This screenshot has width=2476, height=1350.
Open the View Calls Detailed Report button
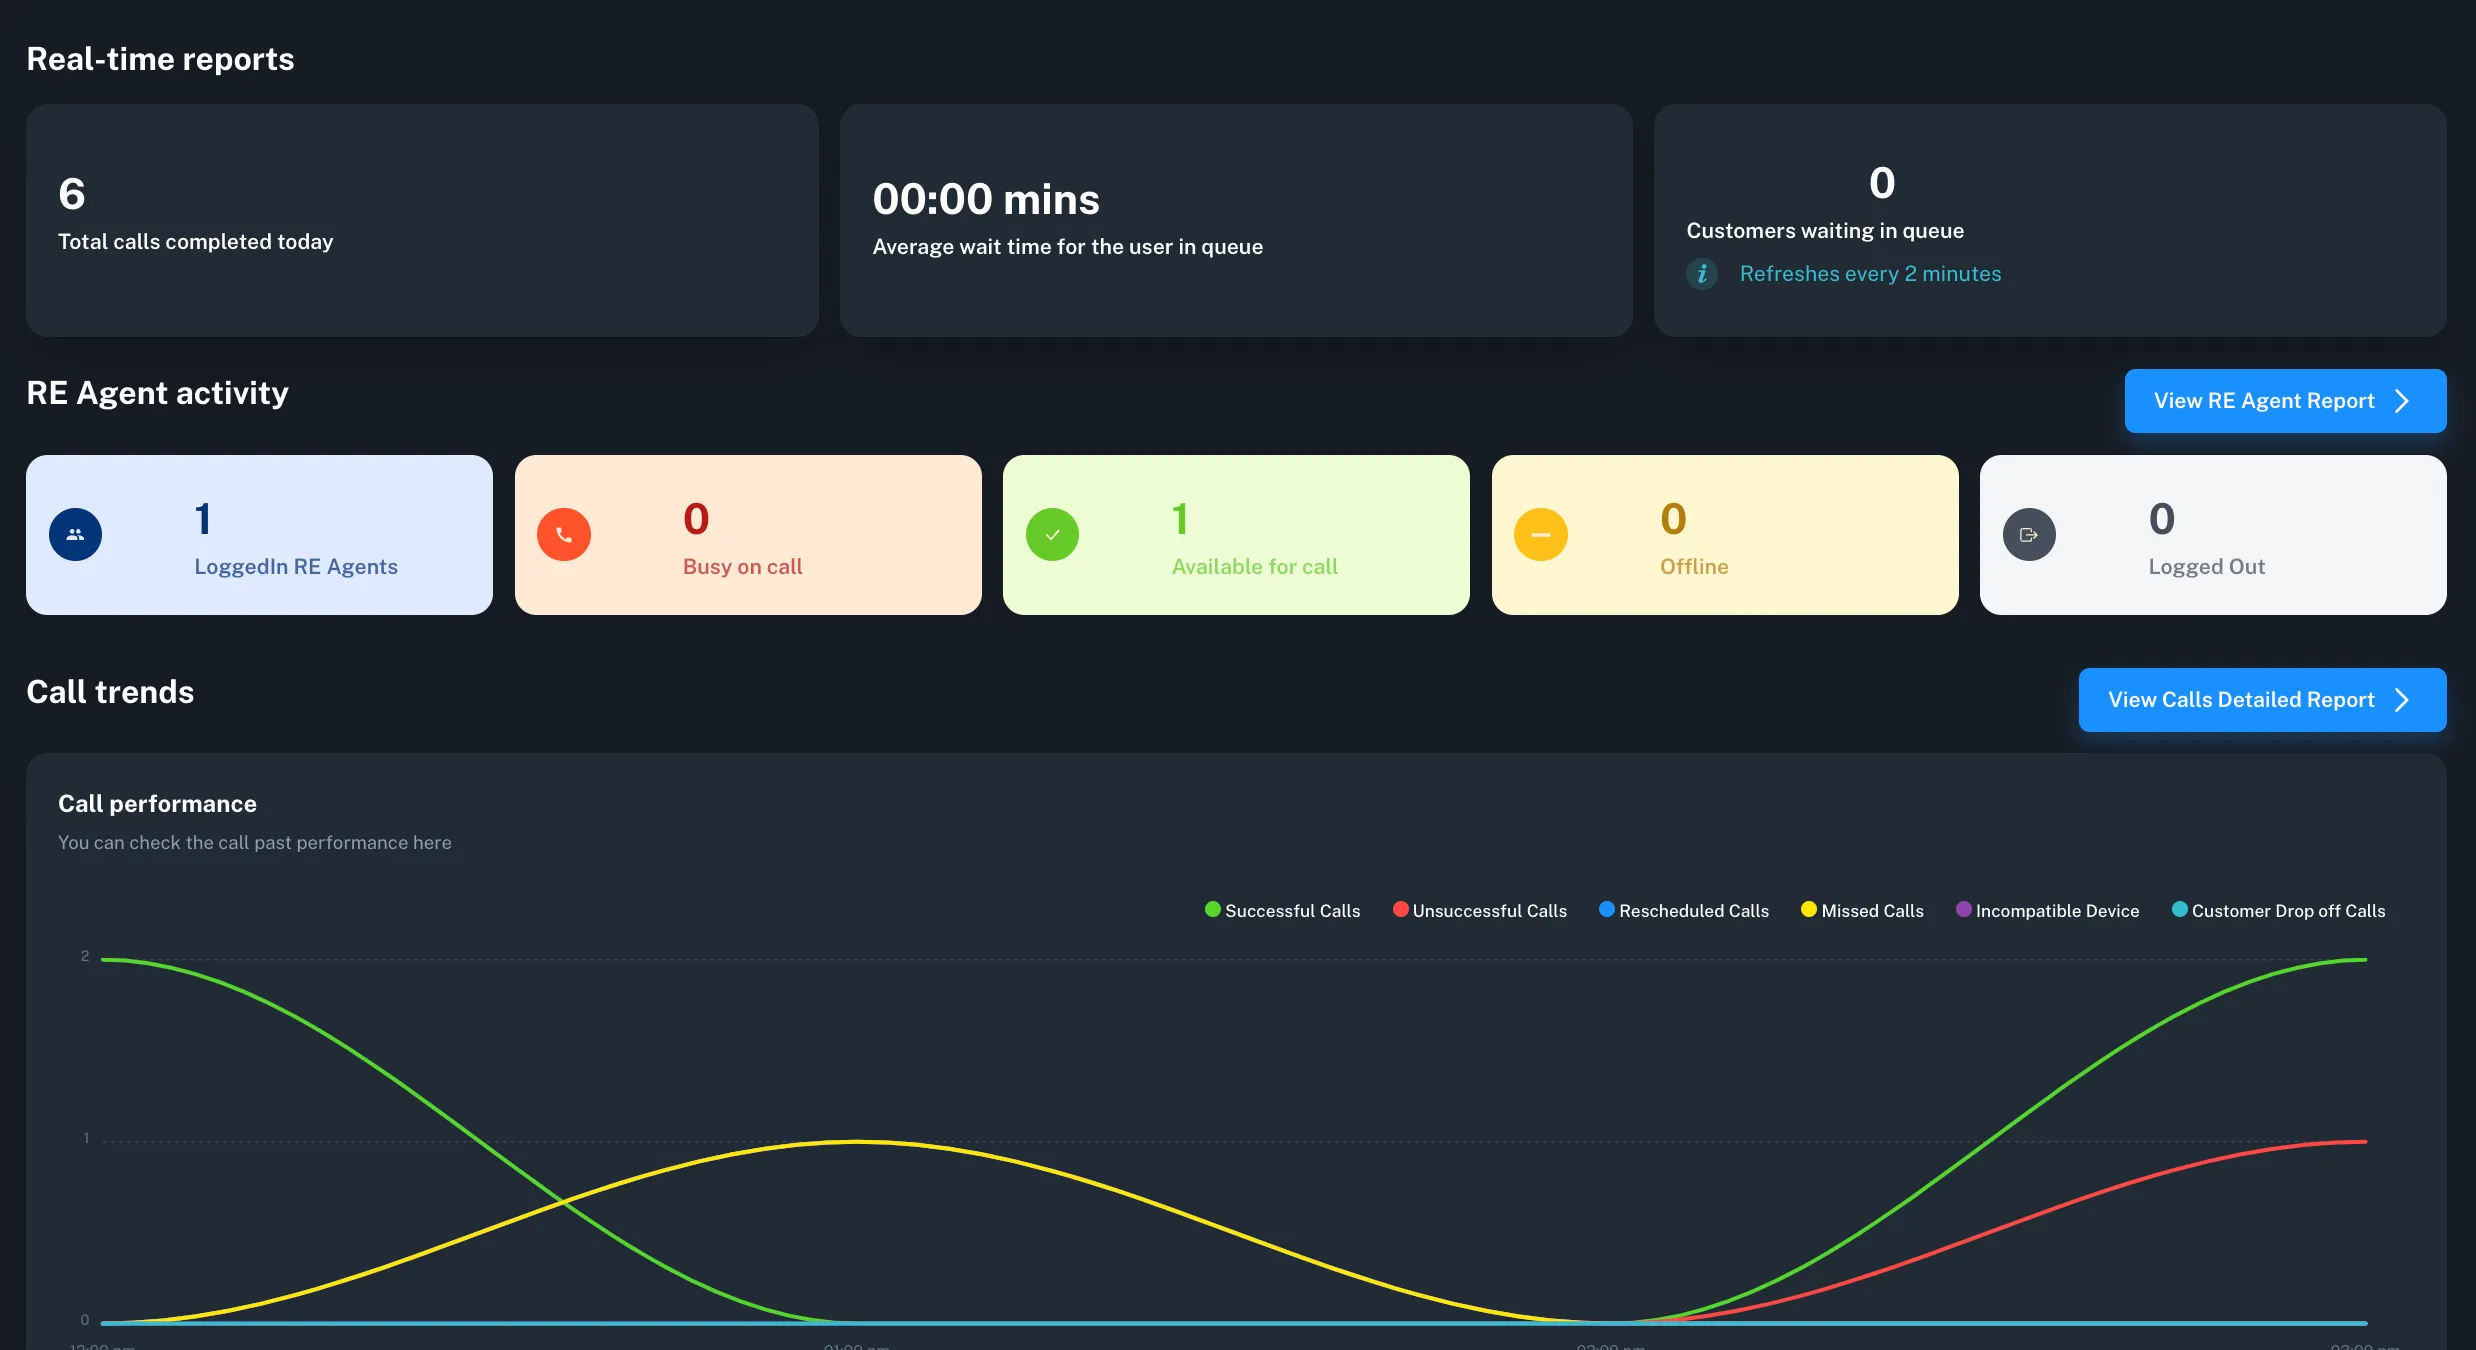[2262, 700]
